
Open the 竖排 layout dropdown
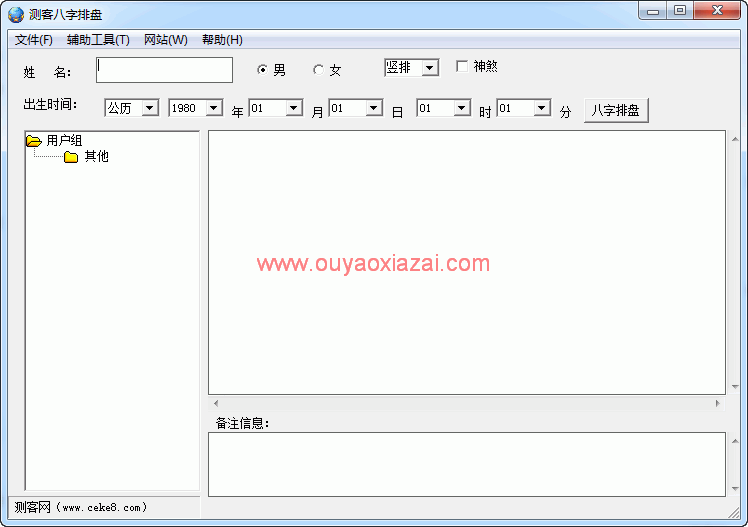430,68
